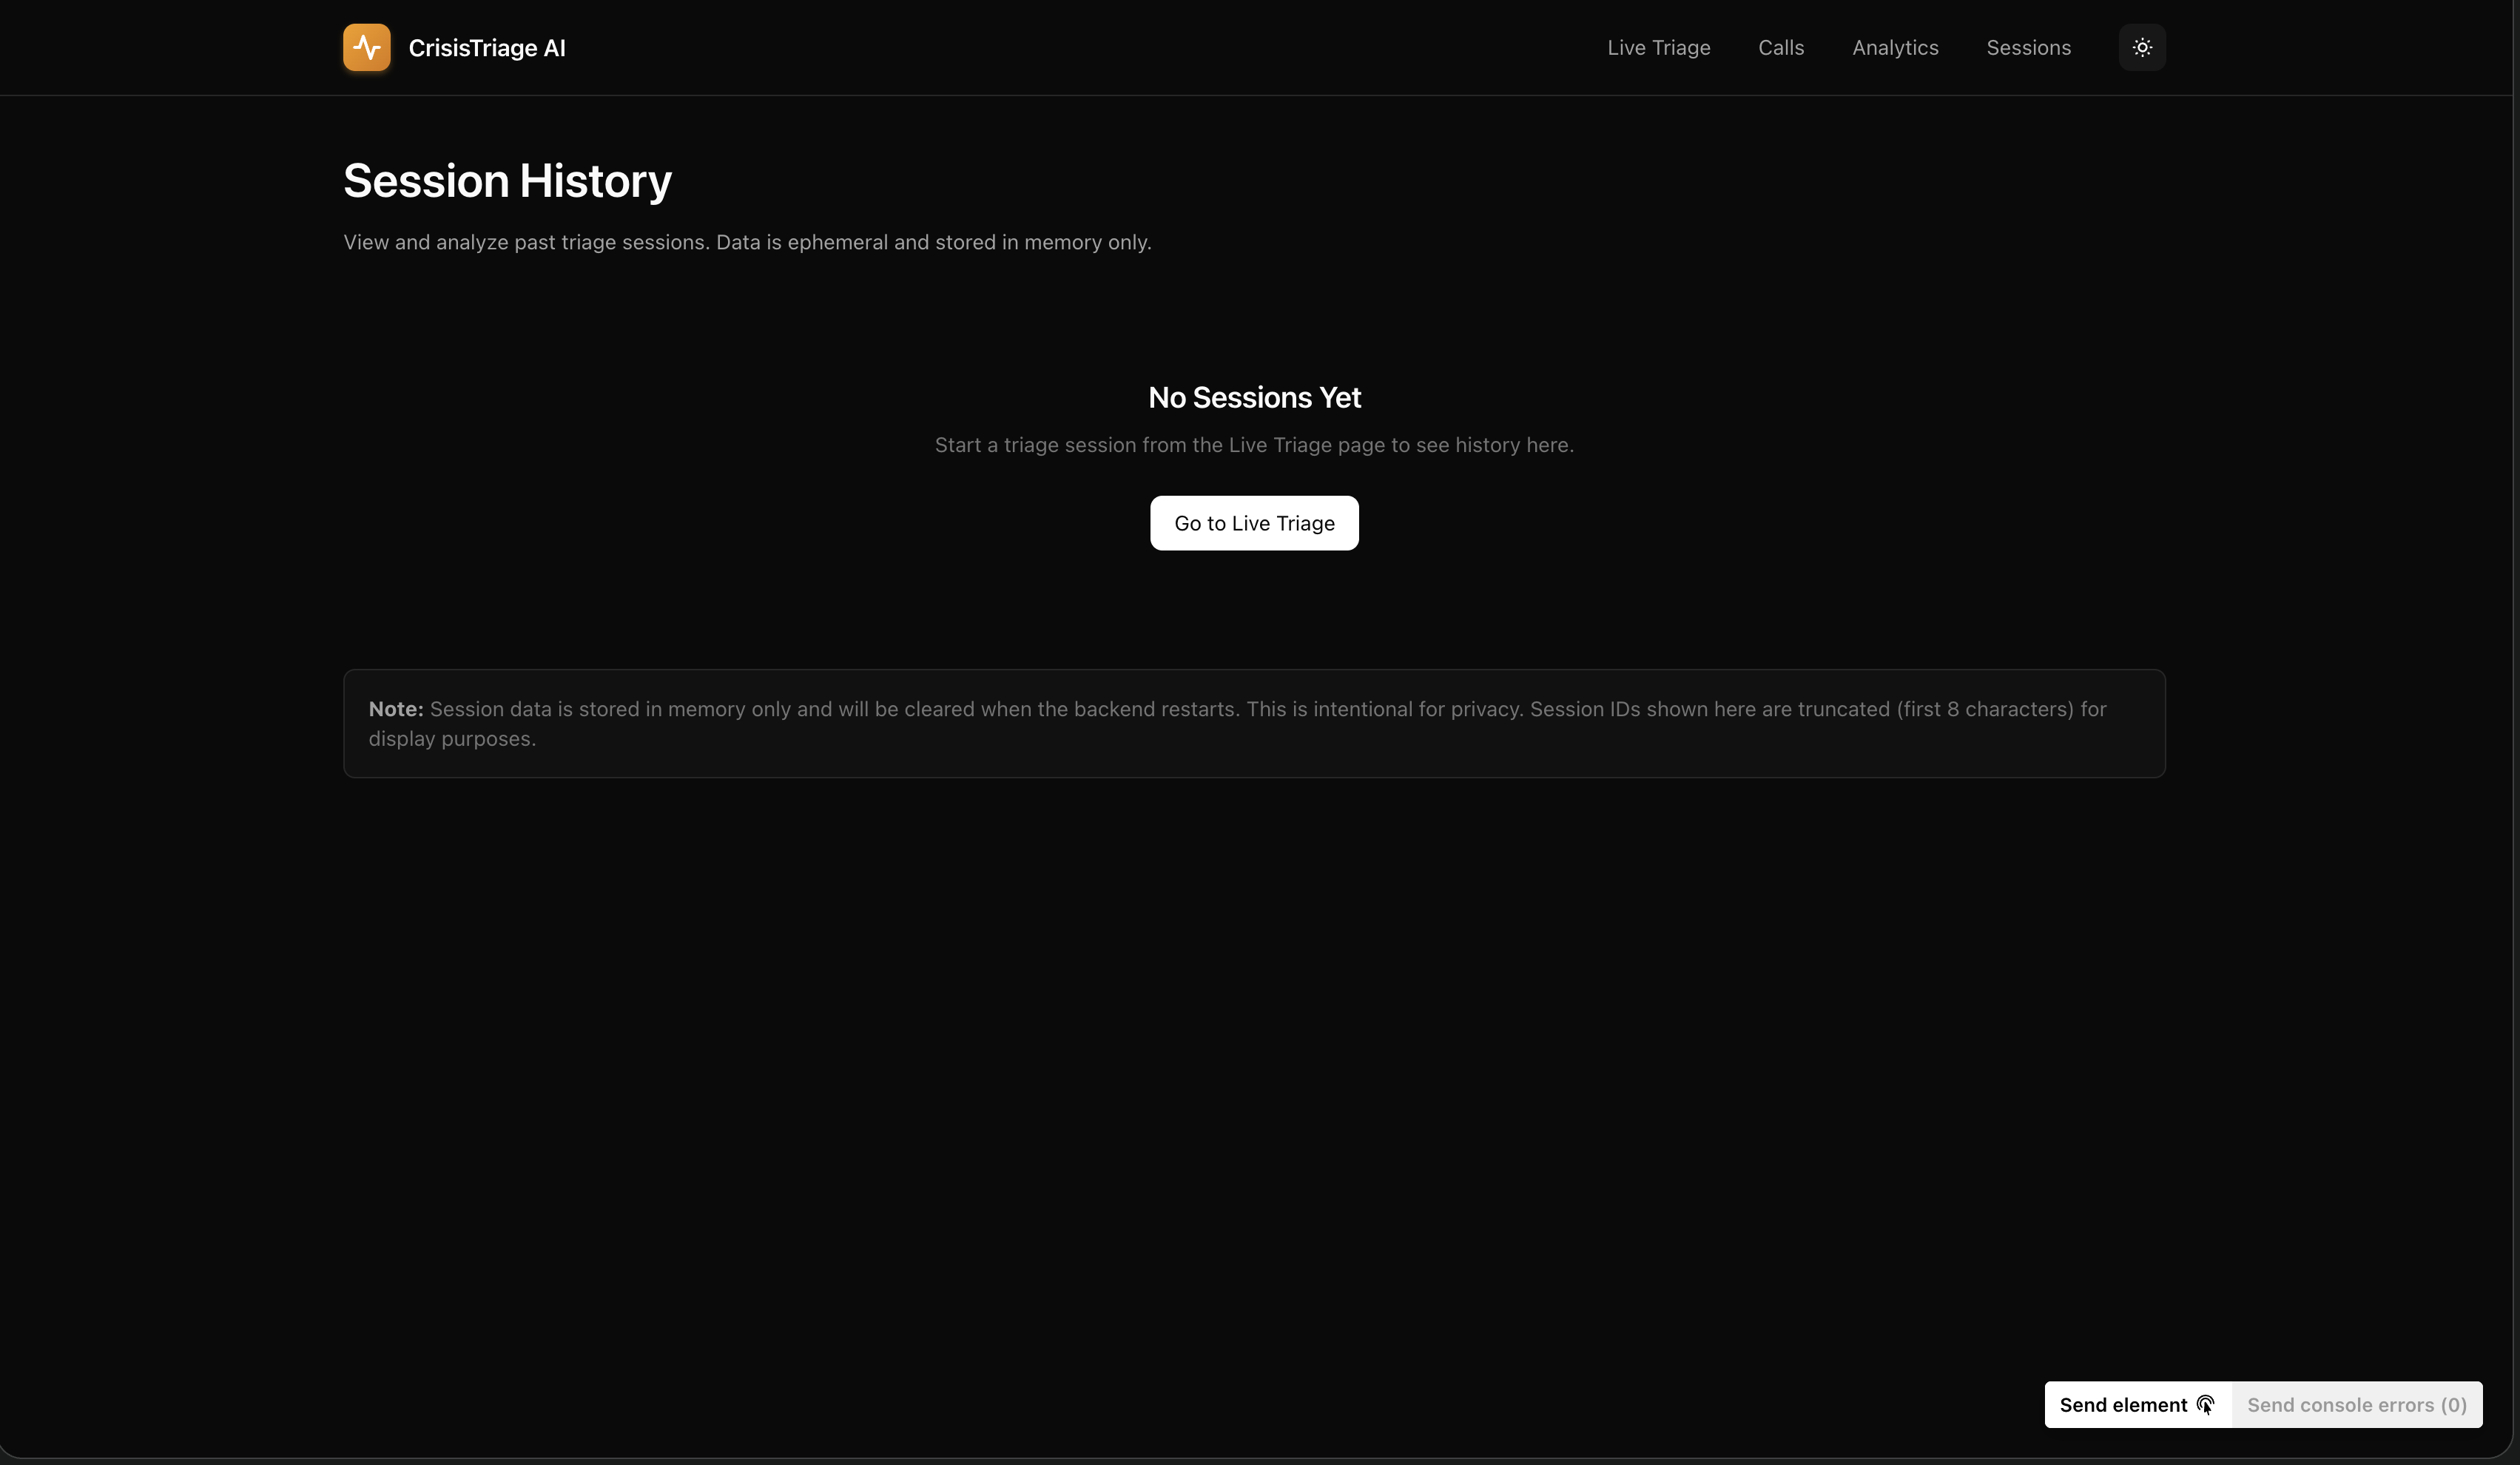Navigate to the Calls section
Image resolution: width=2520 pixels, height=1465 pixels.
[1781, 47]
